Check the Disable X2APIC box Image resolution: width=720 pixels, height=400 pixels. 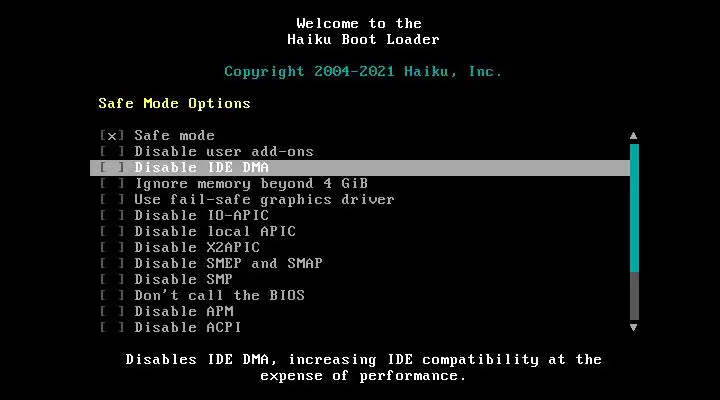[112, 248]
